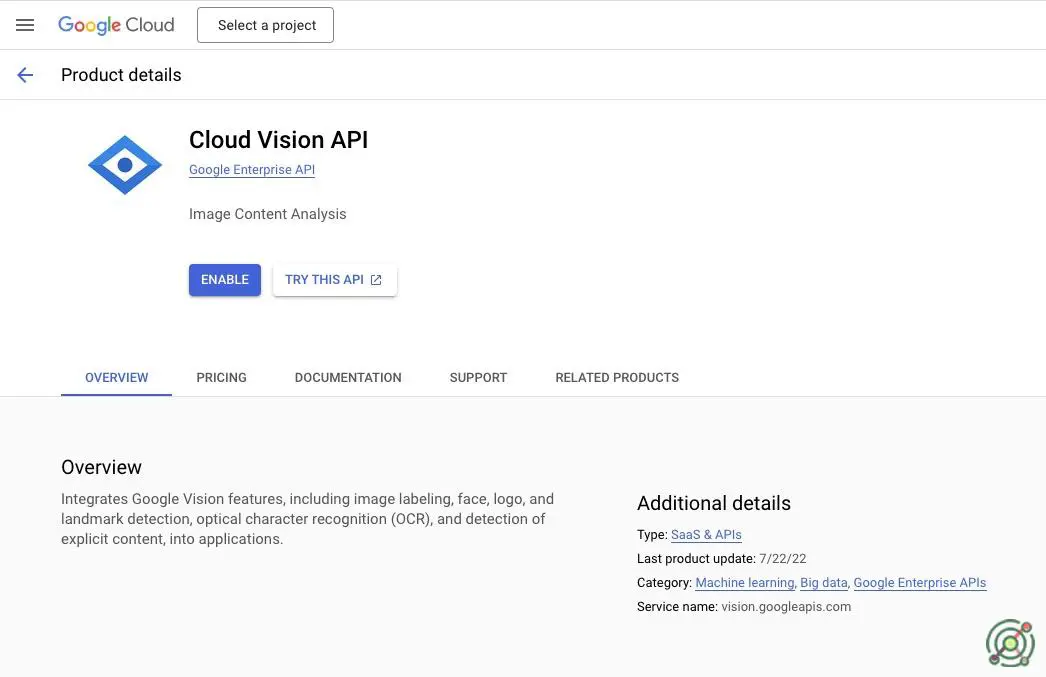Image resolution: width=1046 pixels, height=677 pixels.
Task: Click the external link icon on Try This API
Action: coord(376,280)
